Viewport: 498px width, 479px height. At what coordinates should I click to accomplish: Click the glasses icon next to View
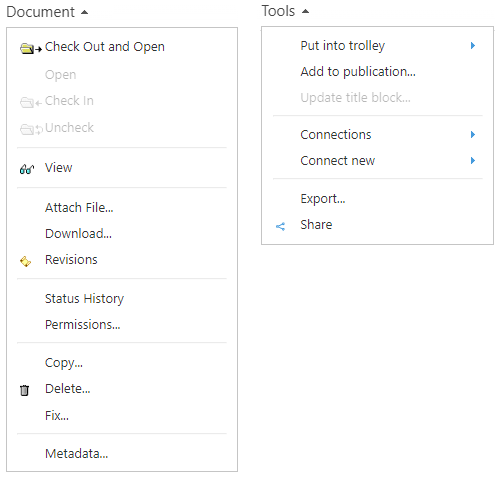tap(27, 169)
